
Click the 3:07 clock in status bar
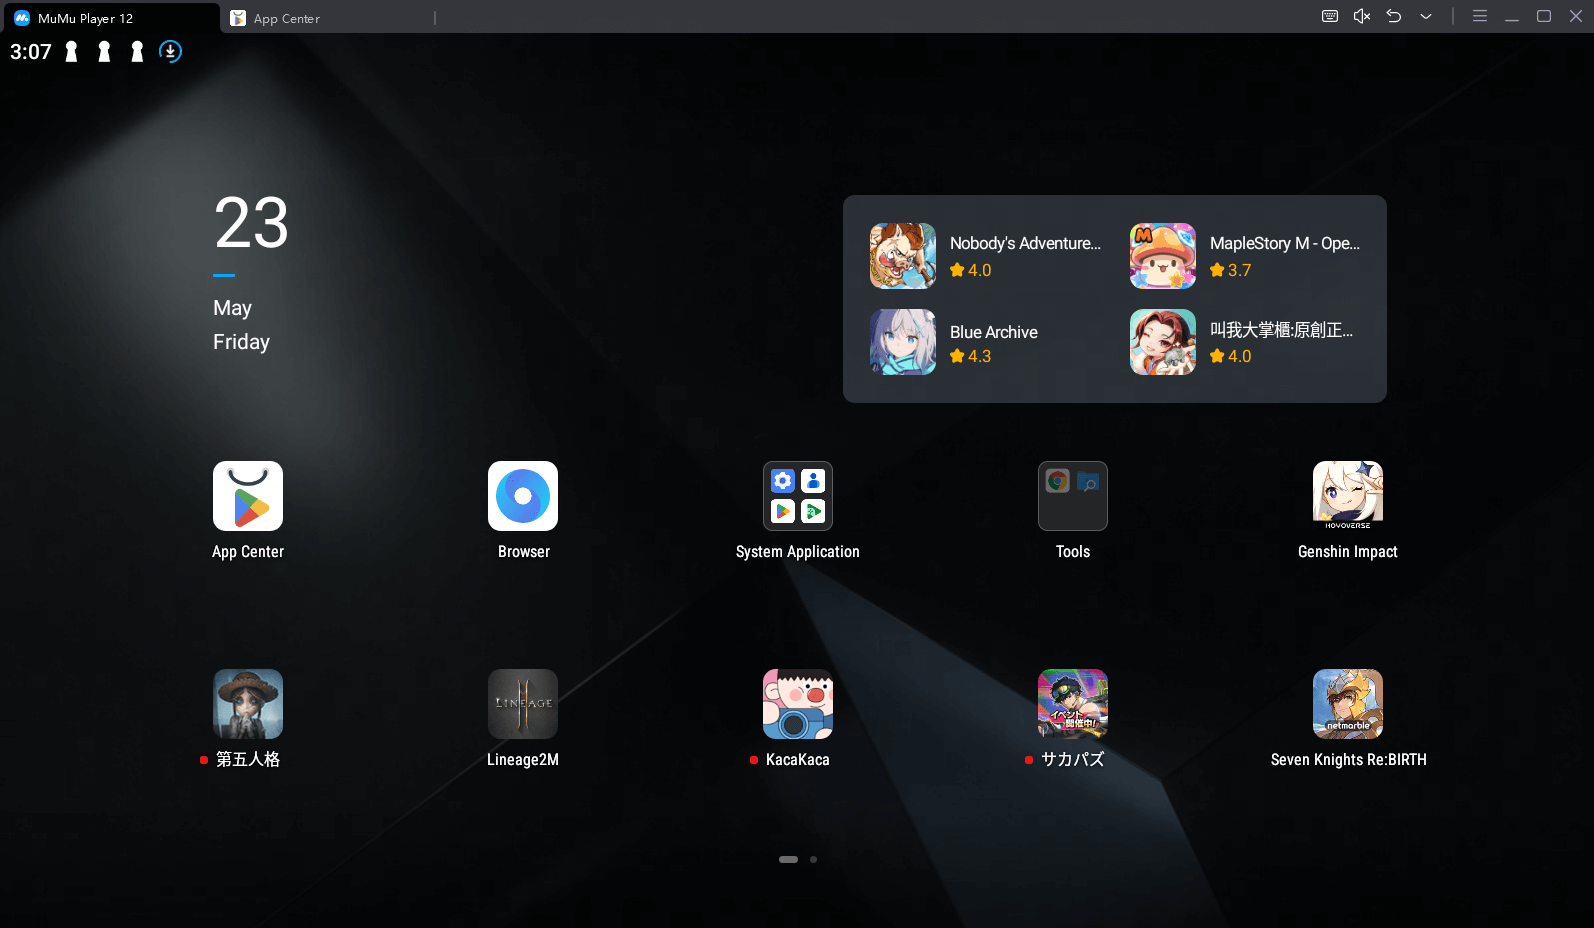(x=31, y=52)
